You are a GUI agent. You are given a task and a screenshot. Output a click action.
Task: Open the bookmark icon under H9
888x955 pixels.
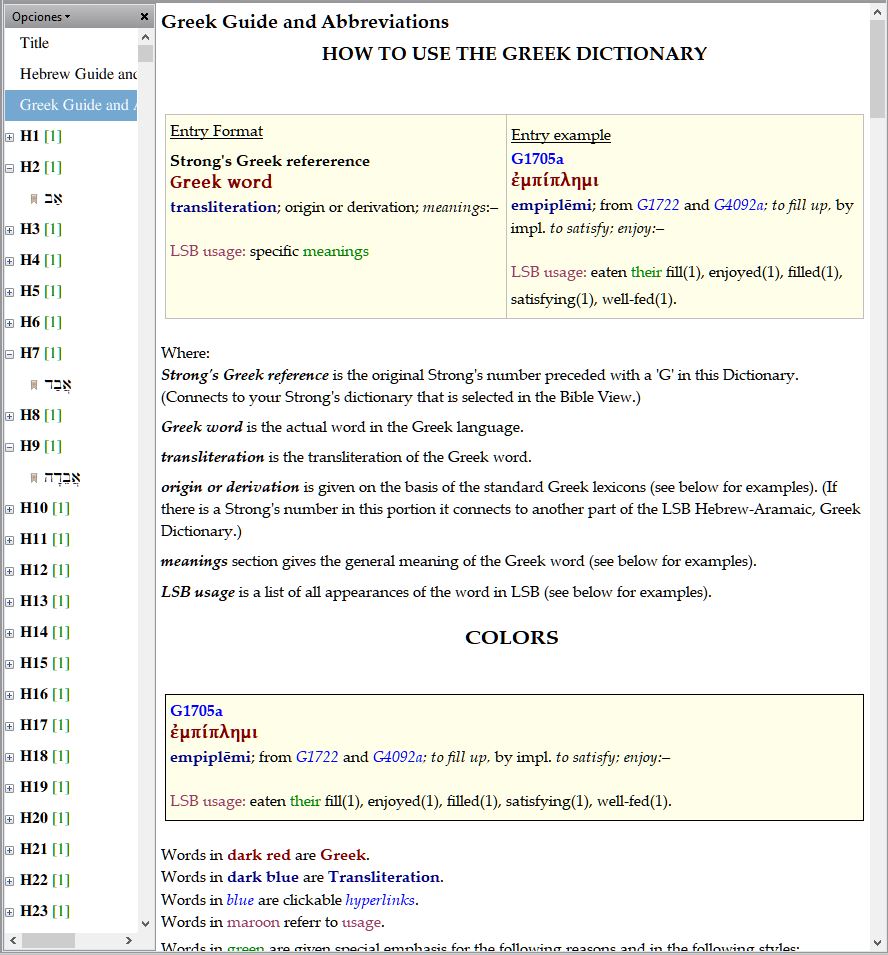point(34,478)
